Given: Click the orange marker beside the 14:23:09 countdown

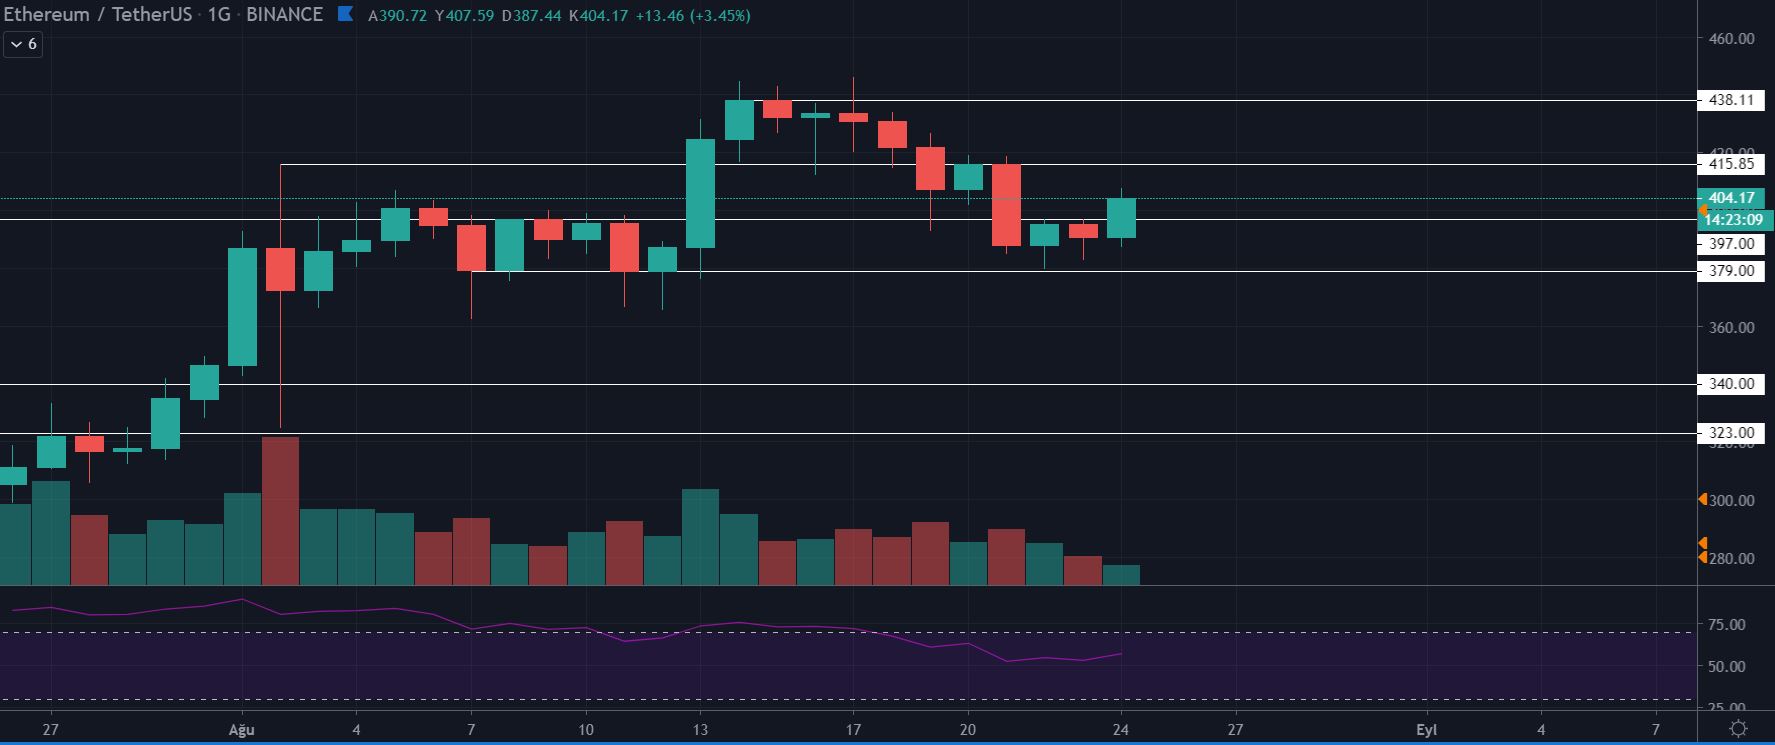Looking at the screenshot, I should click(1702, 210).
